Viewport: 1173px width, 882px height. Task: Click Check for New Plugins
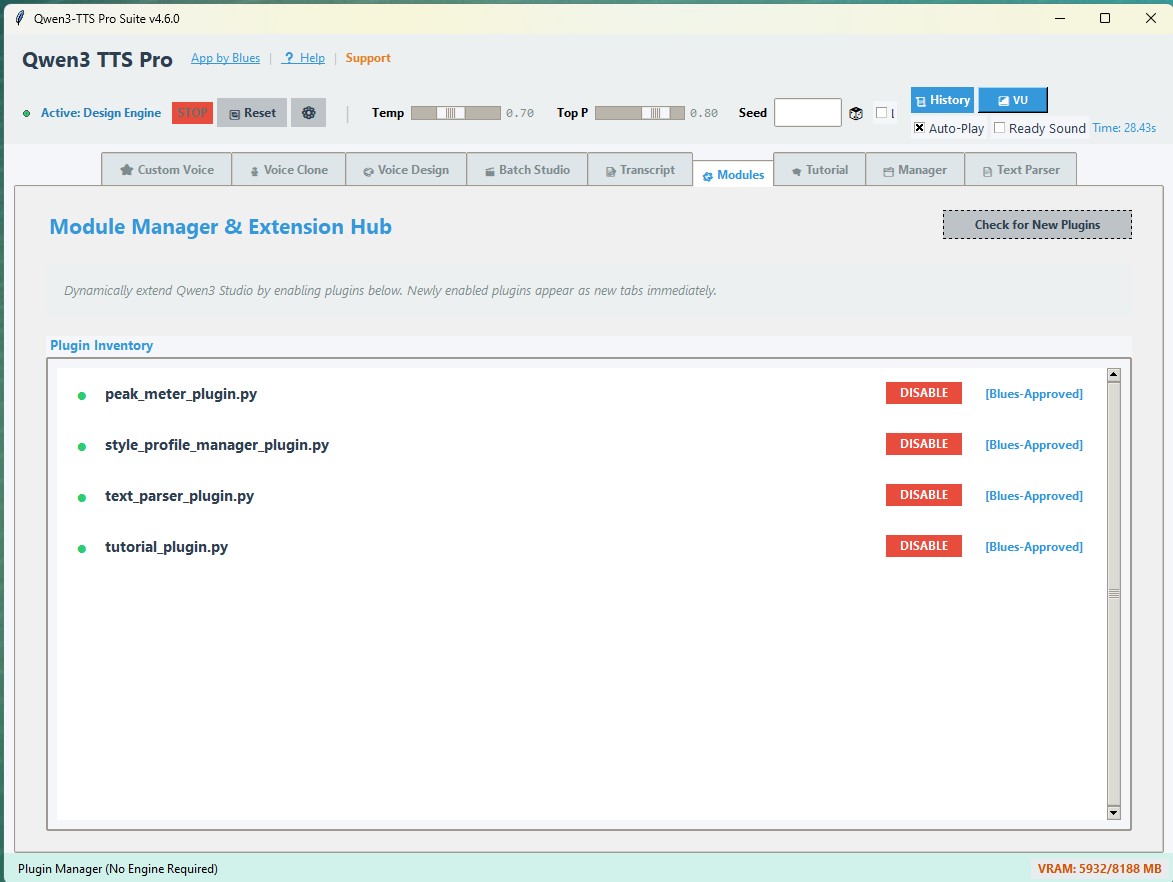tap(1036, 224)
